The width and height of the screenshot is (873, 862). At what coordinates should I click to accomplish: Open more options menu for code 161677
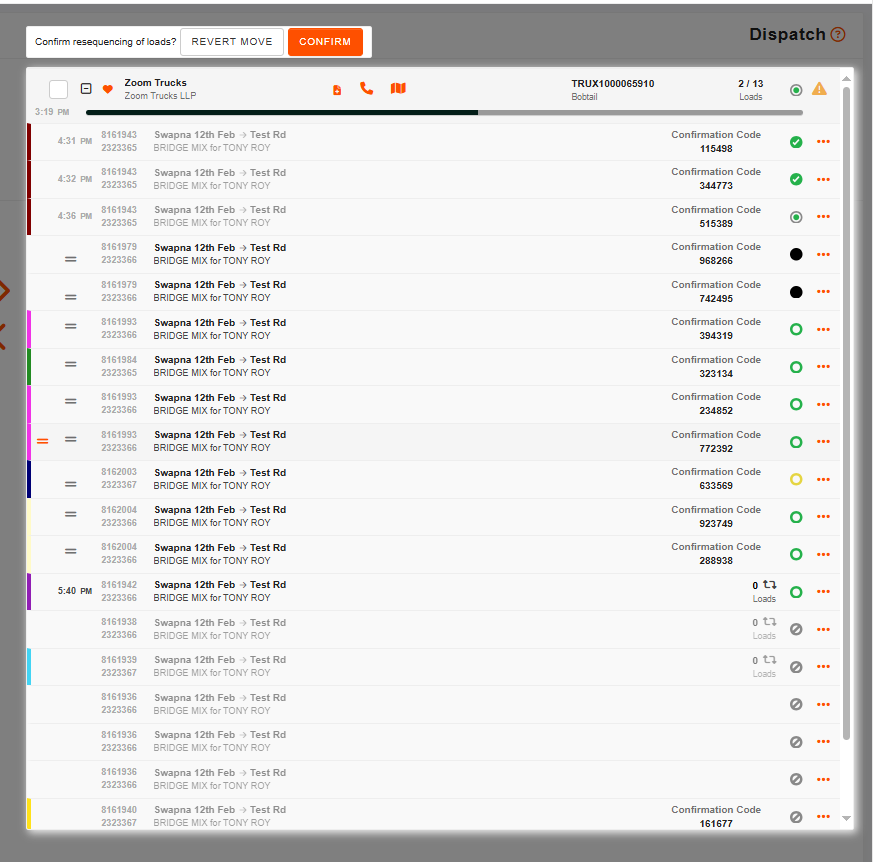[823, 817]
